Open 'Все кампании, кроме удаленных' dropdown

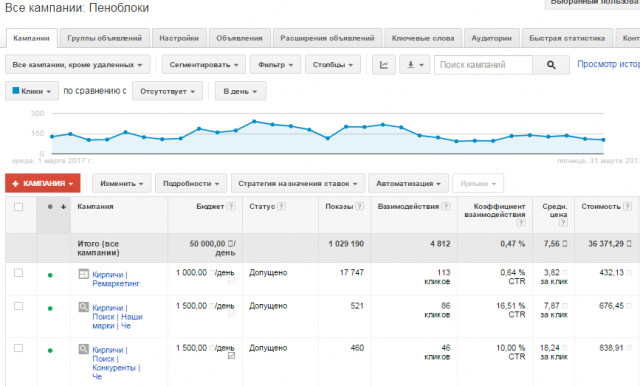pyautogui.click(x=78, y=65)
